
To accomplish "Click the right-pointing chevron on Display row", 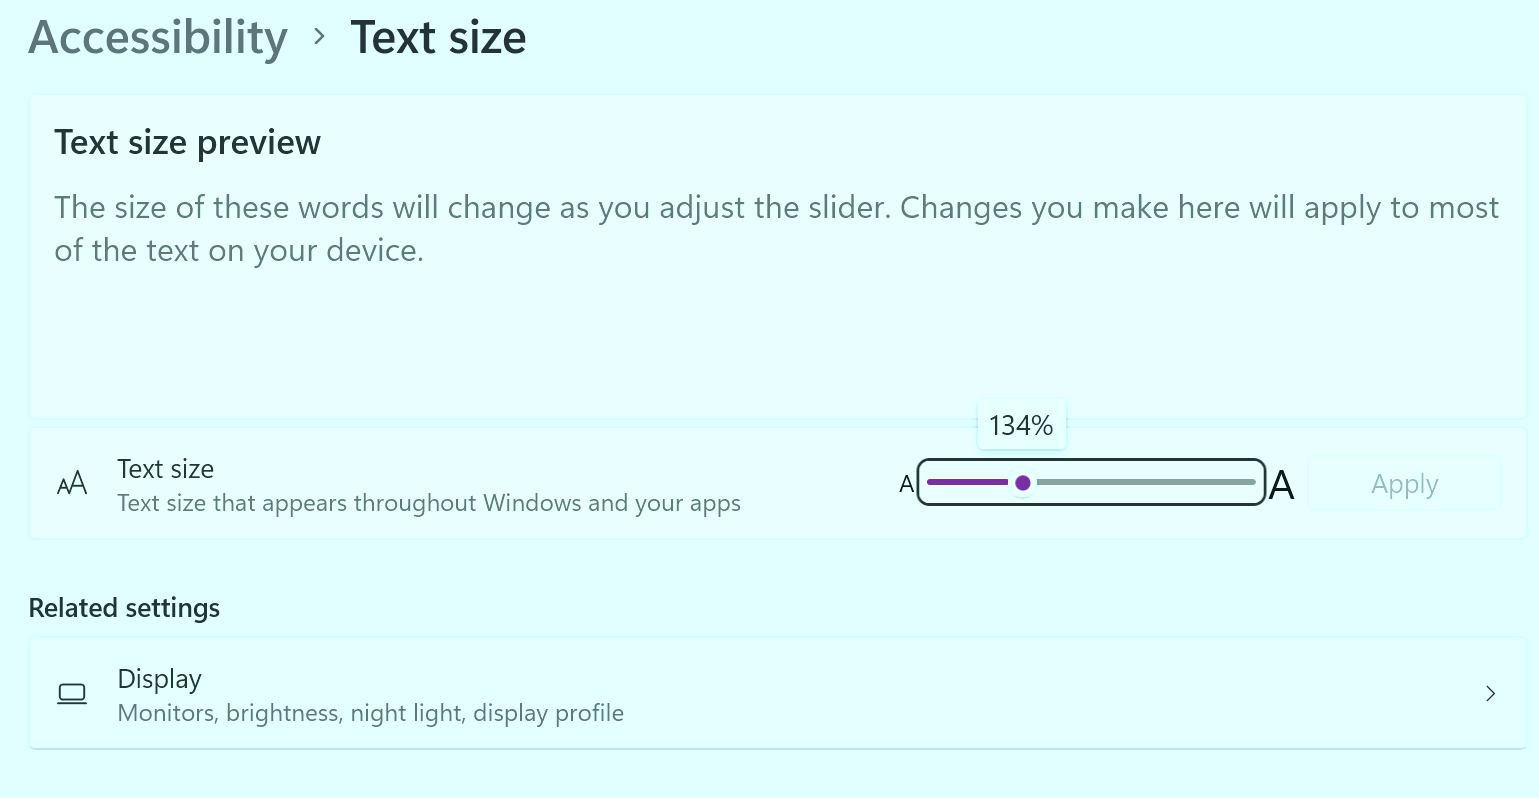I will tap(1490, 693).
